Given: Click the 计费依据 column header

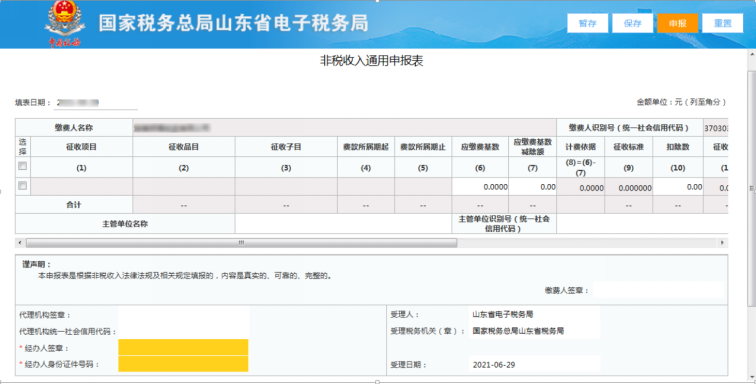Looking at the screenshot, I should [580, 146].
